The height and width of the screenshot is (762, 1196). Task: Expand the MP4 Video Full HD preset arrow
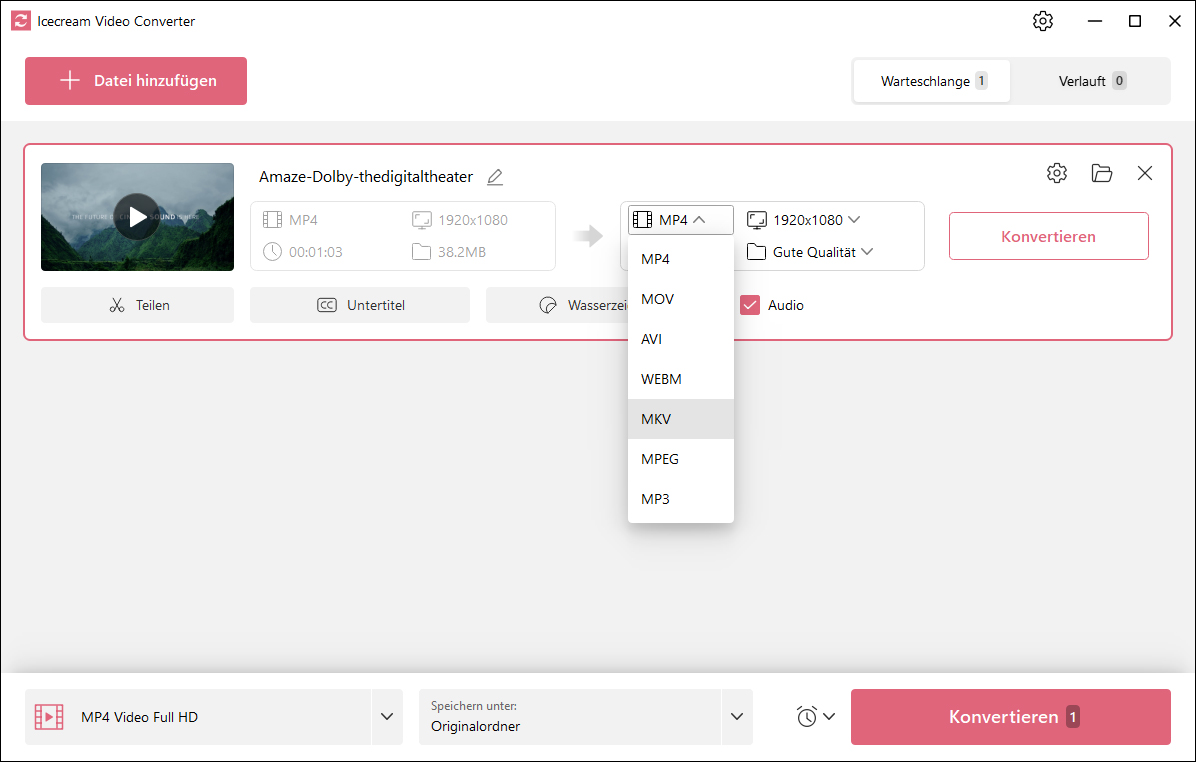click(x=387, y=717)
